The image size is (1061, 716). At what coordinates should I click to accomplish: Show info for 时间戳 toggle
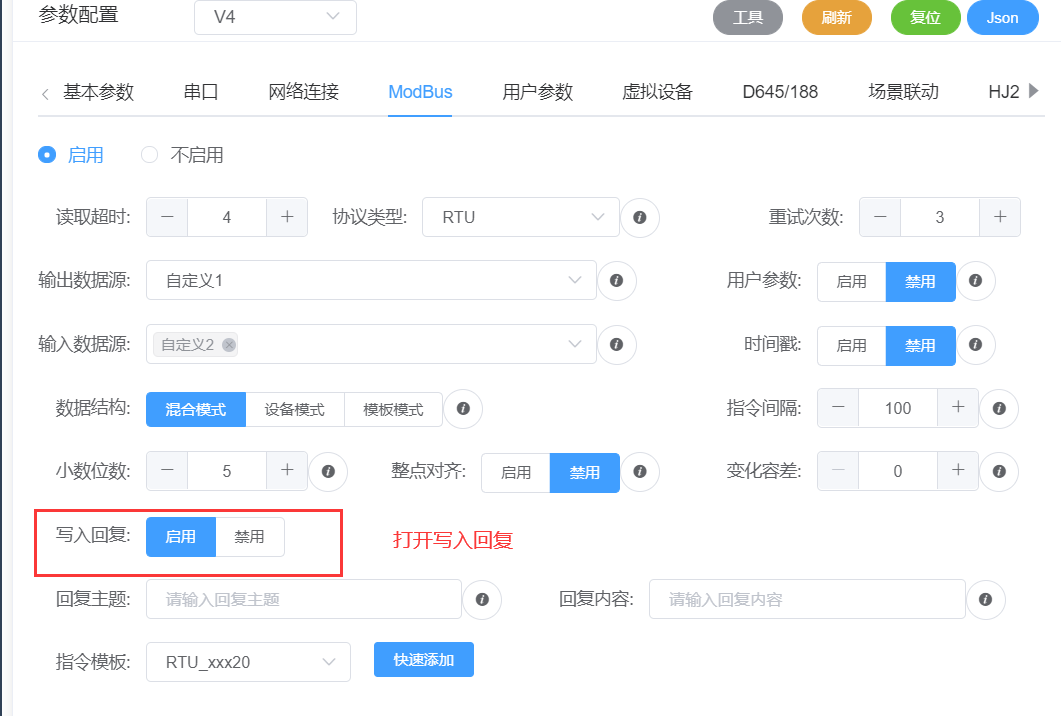tap(975, 344)
